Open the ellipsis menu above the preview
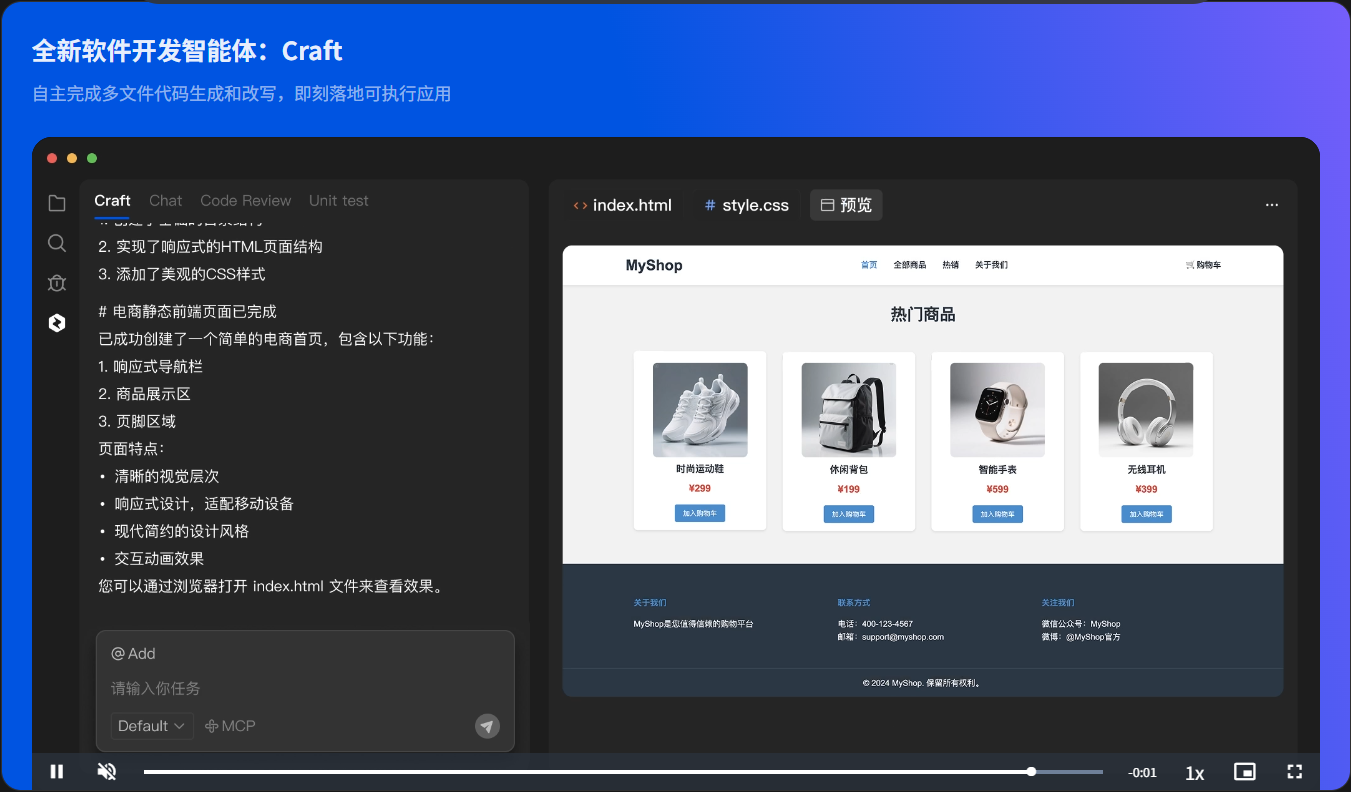The image size is (1351, 792). (1271, 204)
